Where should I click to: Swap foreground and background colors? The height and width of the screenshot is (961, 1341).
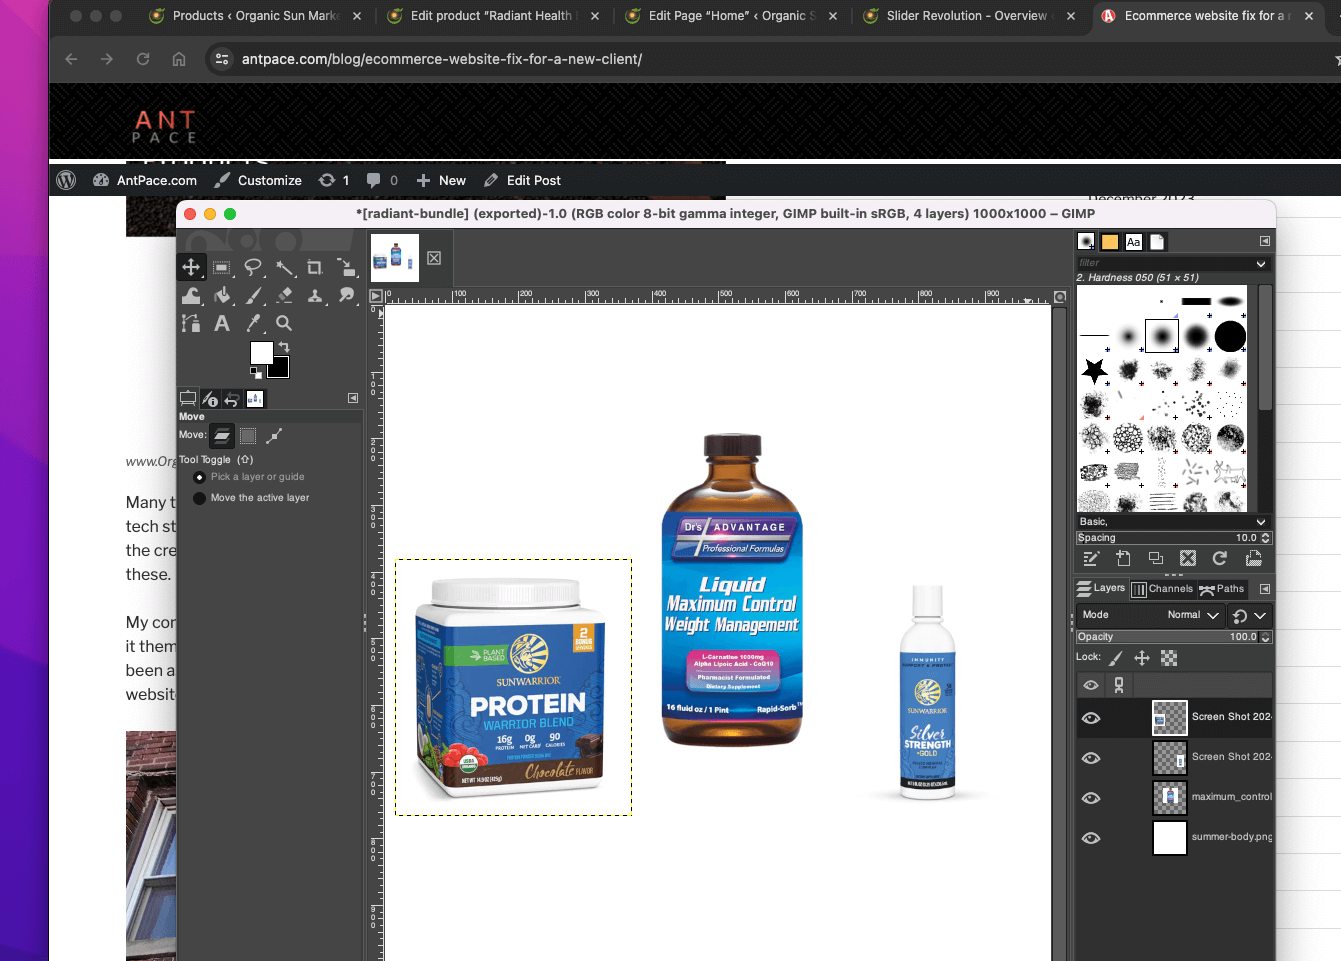pos(284,346)
